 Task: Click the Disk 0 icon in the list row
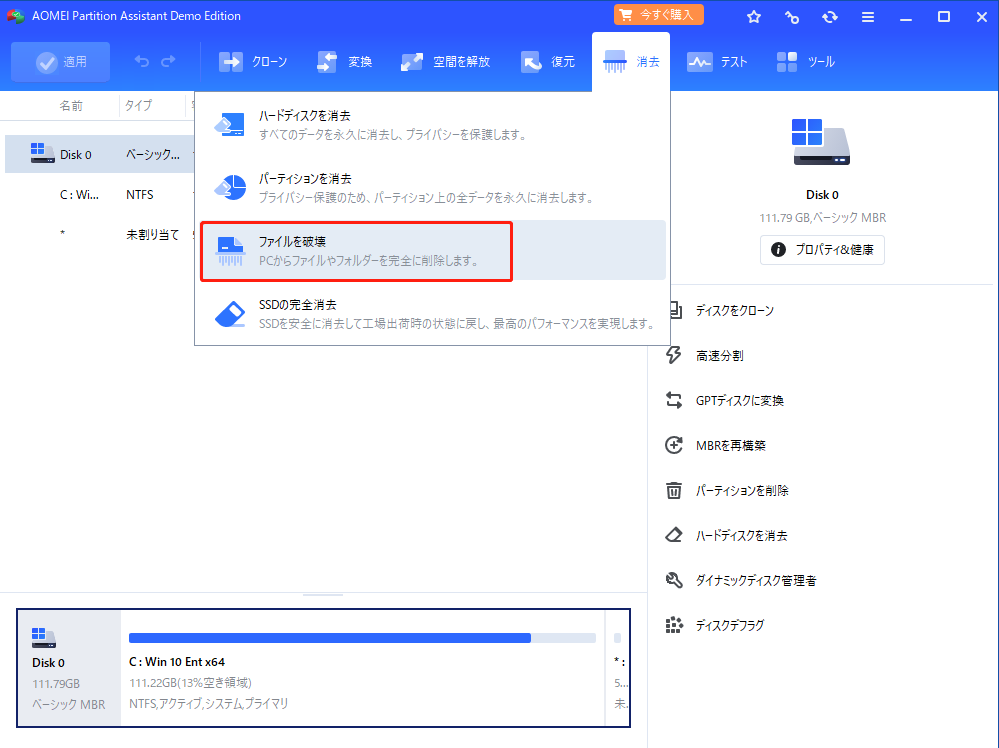(x=42, y=154)
